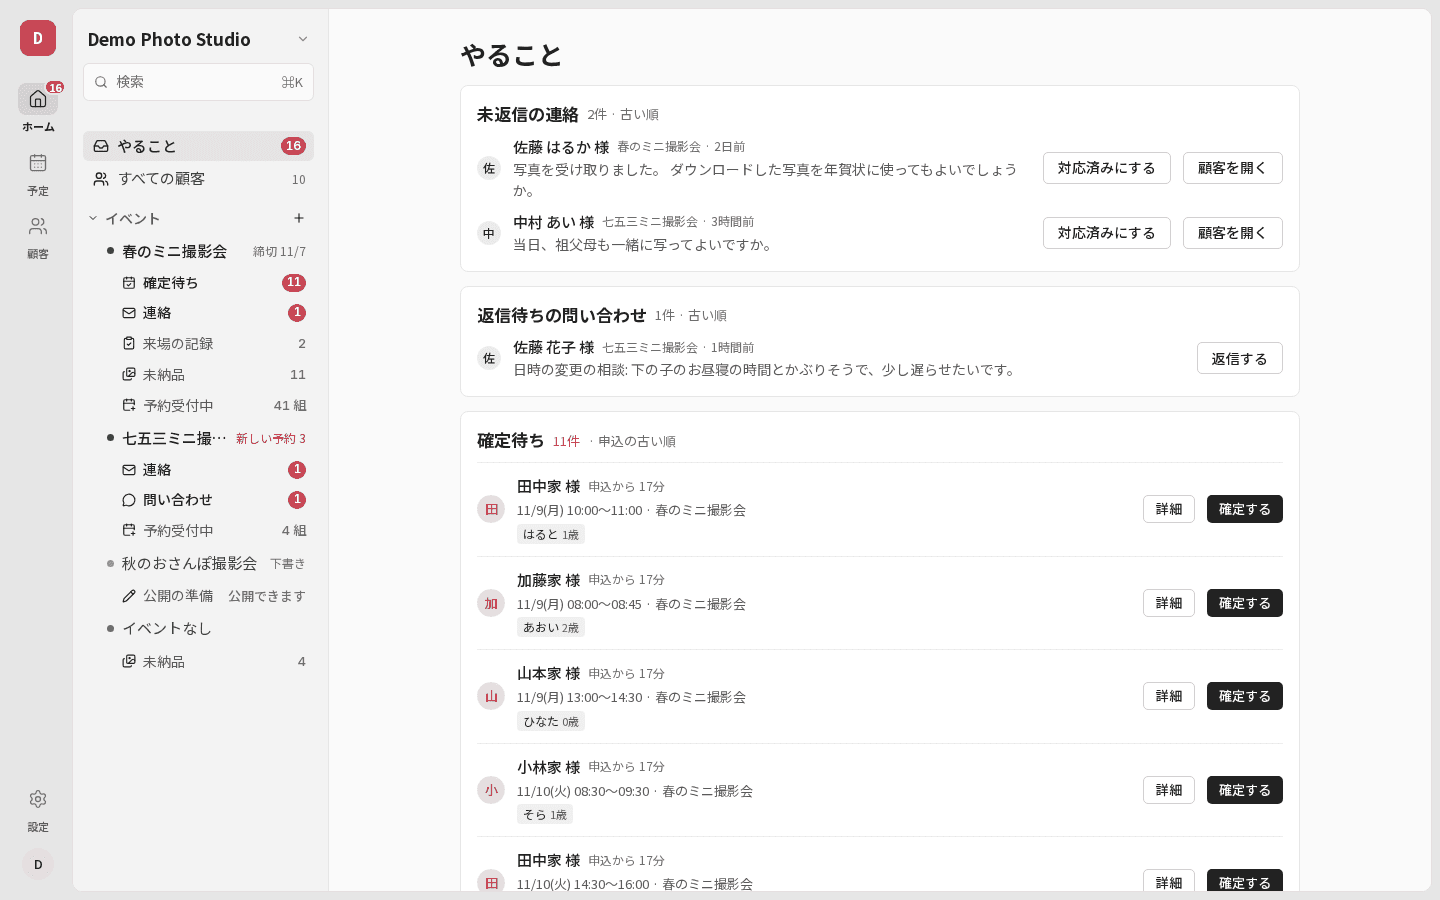The image size is (1440, 900).
Task: Click the はると 1歳 tag
Action: coord(551,534)
